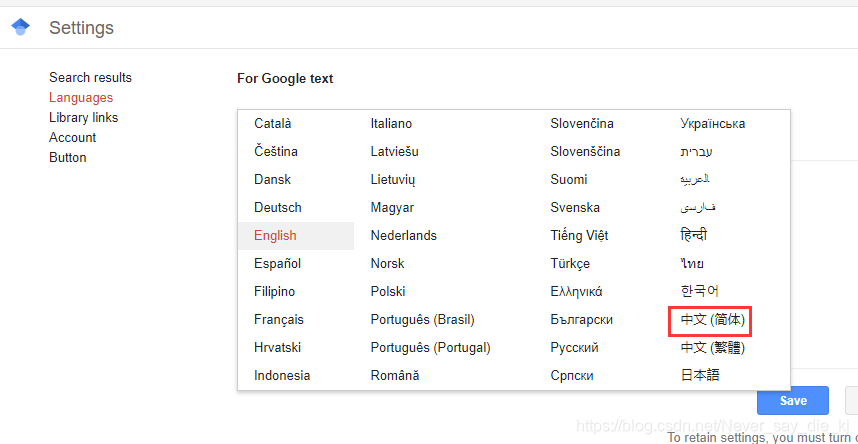Select Hindi हिन्दी language
The image size is (858, 444).
(x=693, y=235)
